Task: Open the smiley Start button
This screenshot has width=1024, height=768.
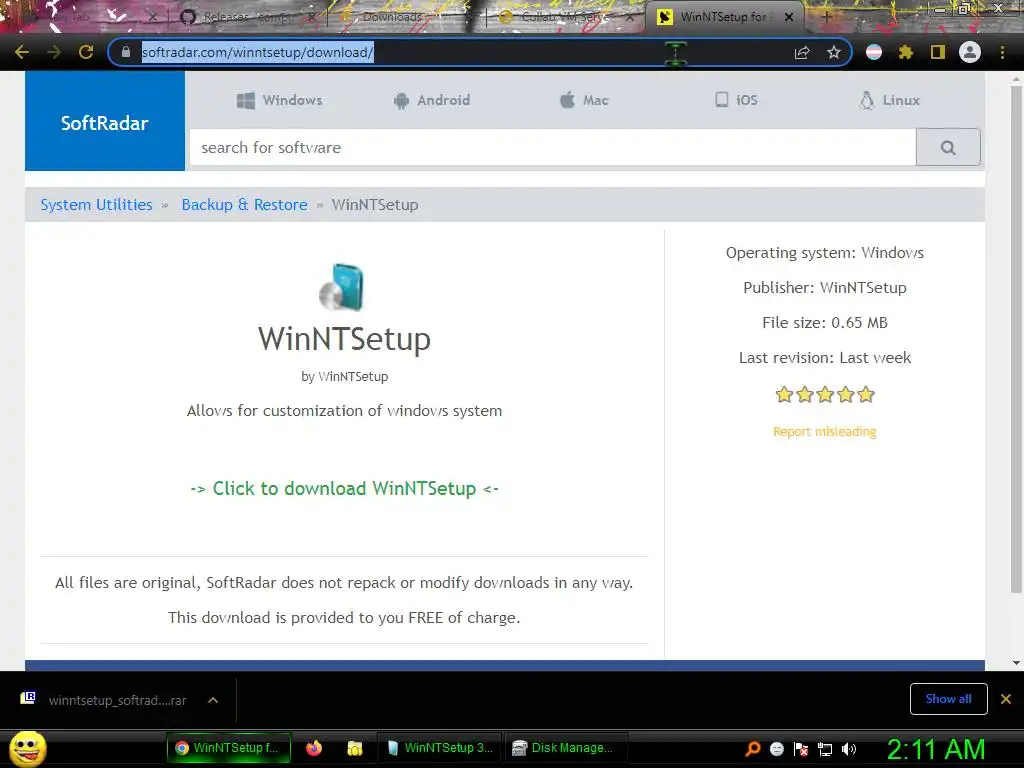Action: pos(28,749)
